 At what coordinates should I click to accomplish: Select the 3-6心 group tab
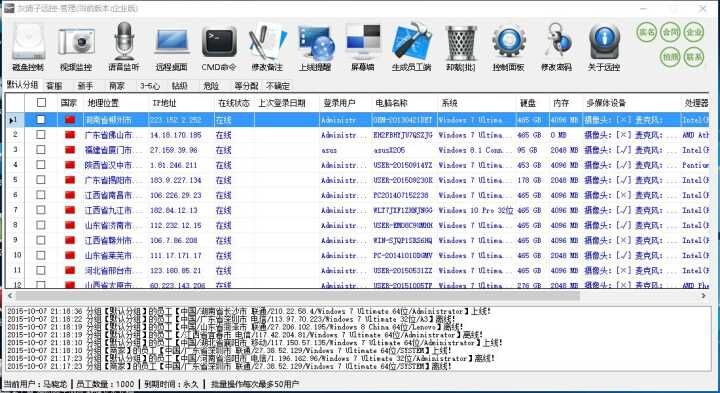(x=150, y=86)
